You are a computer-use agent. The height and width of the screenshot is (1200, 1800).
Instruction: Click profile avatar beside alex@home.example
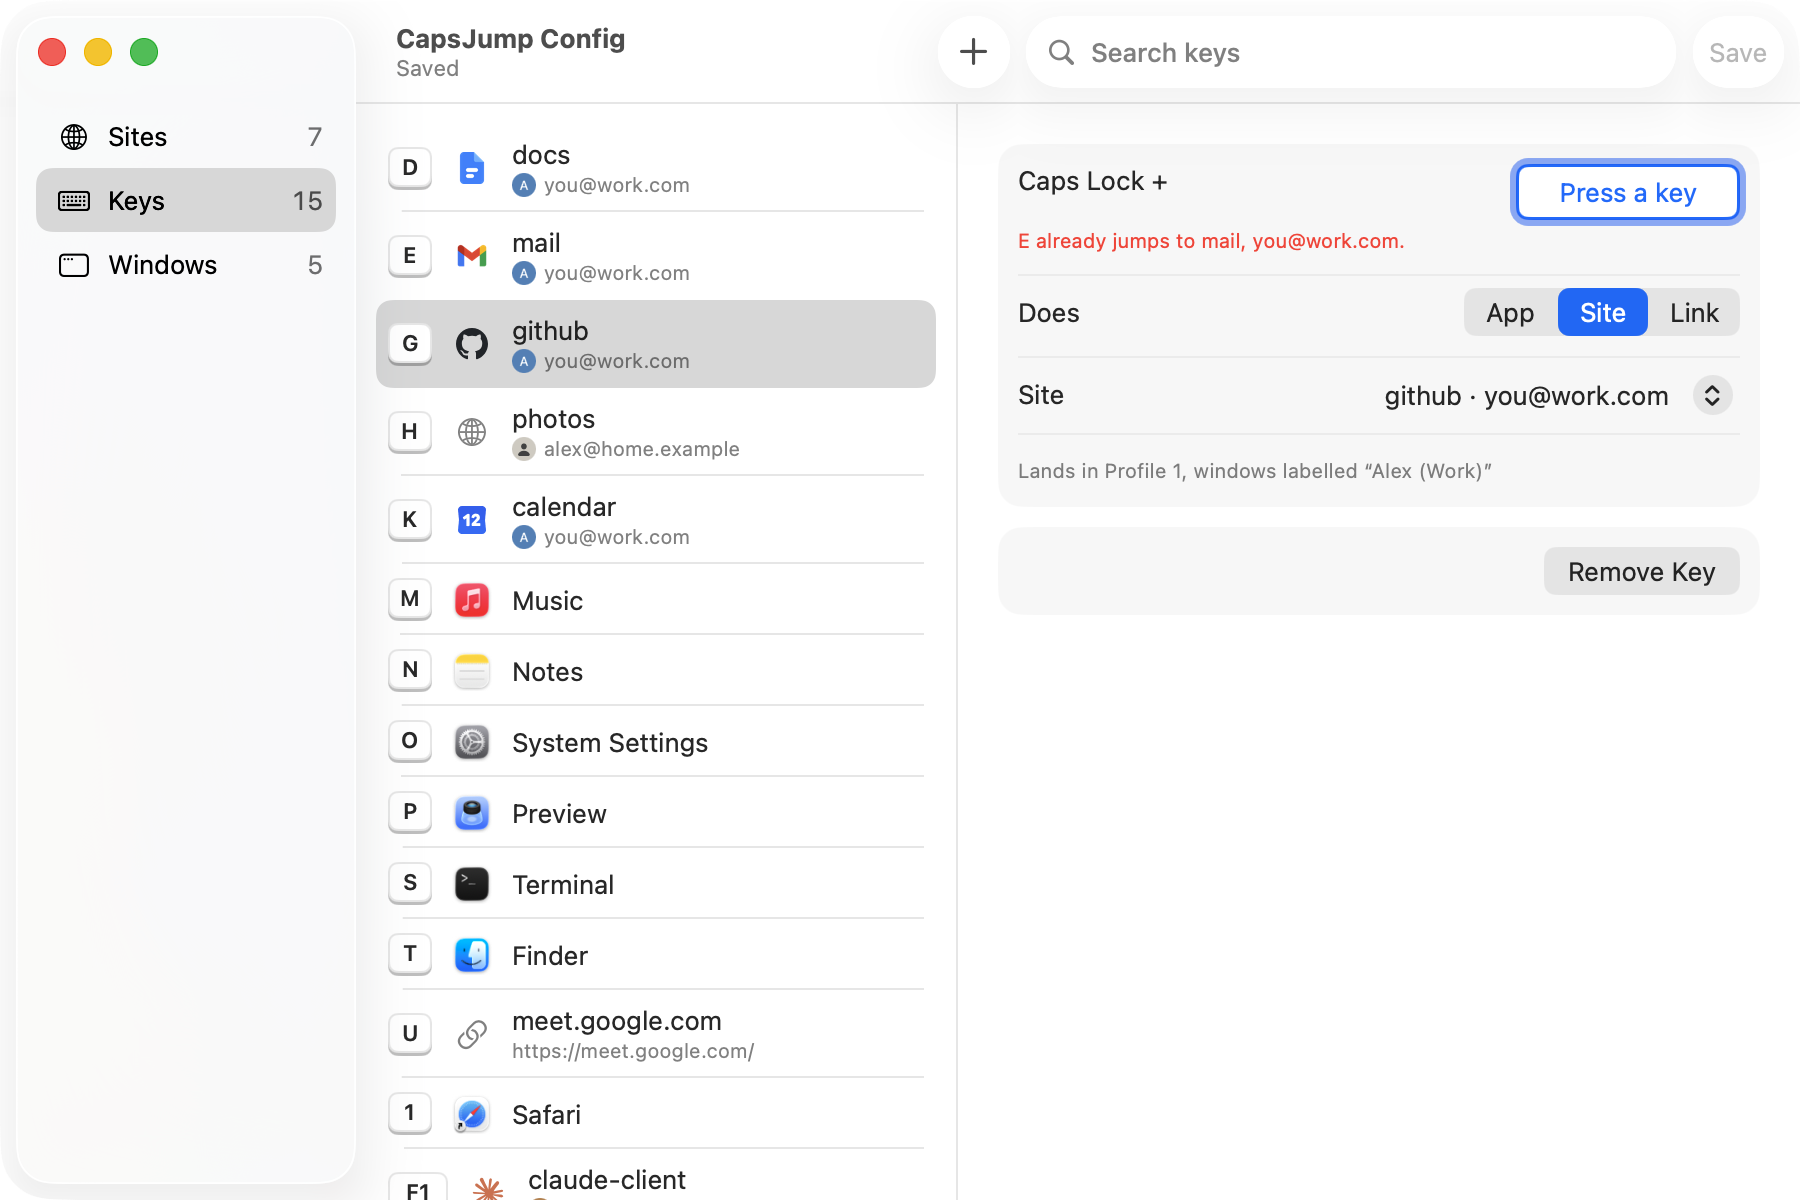point(524,449)
